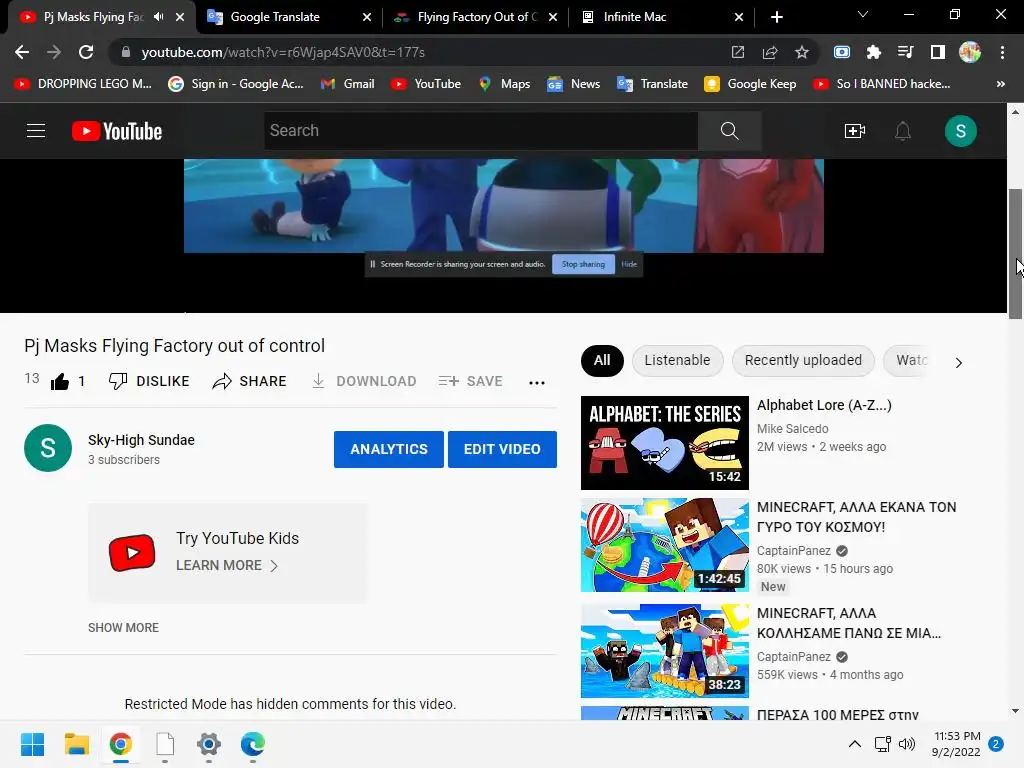Image resolution: width=1024 pixels, height=768 pixels.
Task: Switch to the Infinite Mac tab
Action: (661, 17)
